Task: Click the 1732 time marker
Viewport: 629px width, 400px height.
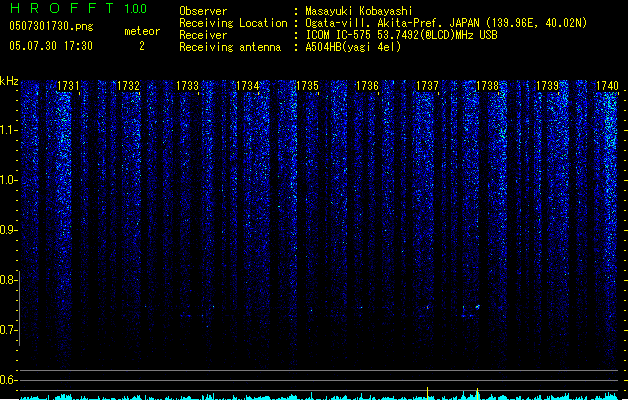Action: tap(128, 86)
